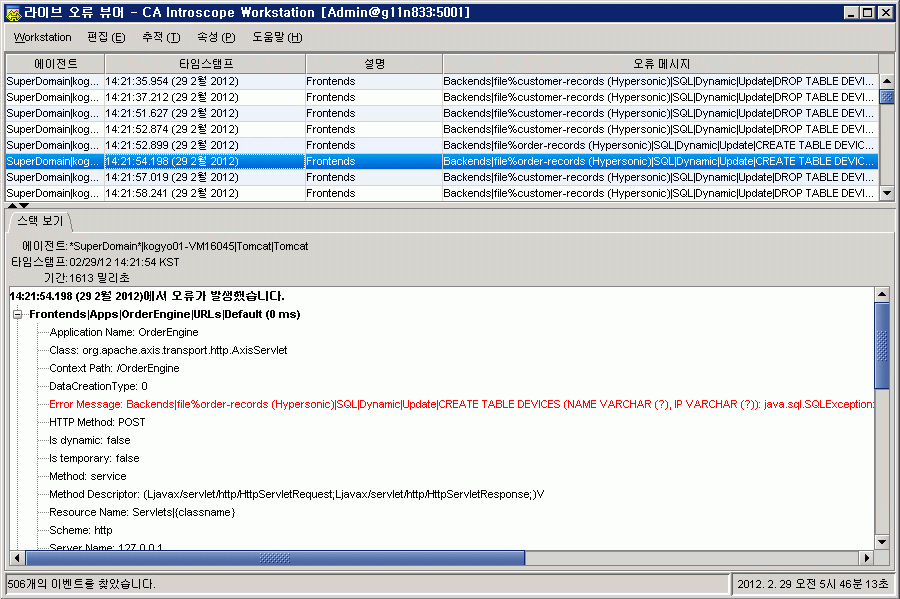Click the event table vertical scrollbar thumb
The height and width of the screenshot is (599, 900).
pyautogui.click(x=887, y=96)
